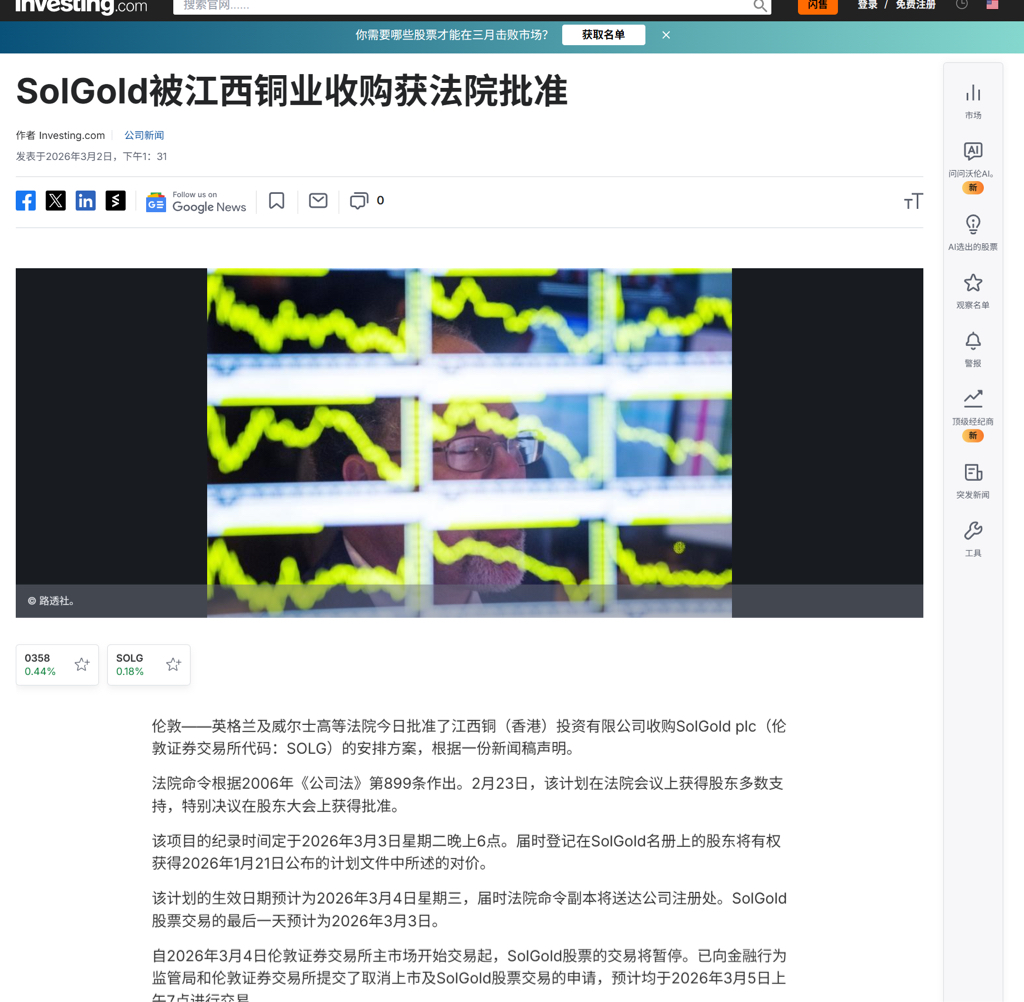Add SOLG to watchlist with star
Screen dimensions: 1024x1002
point(173,664)
